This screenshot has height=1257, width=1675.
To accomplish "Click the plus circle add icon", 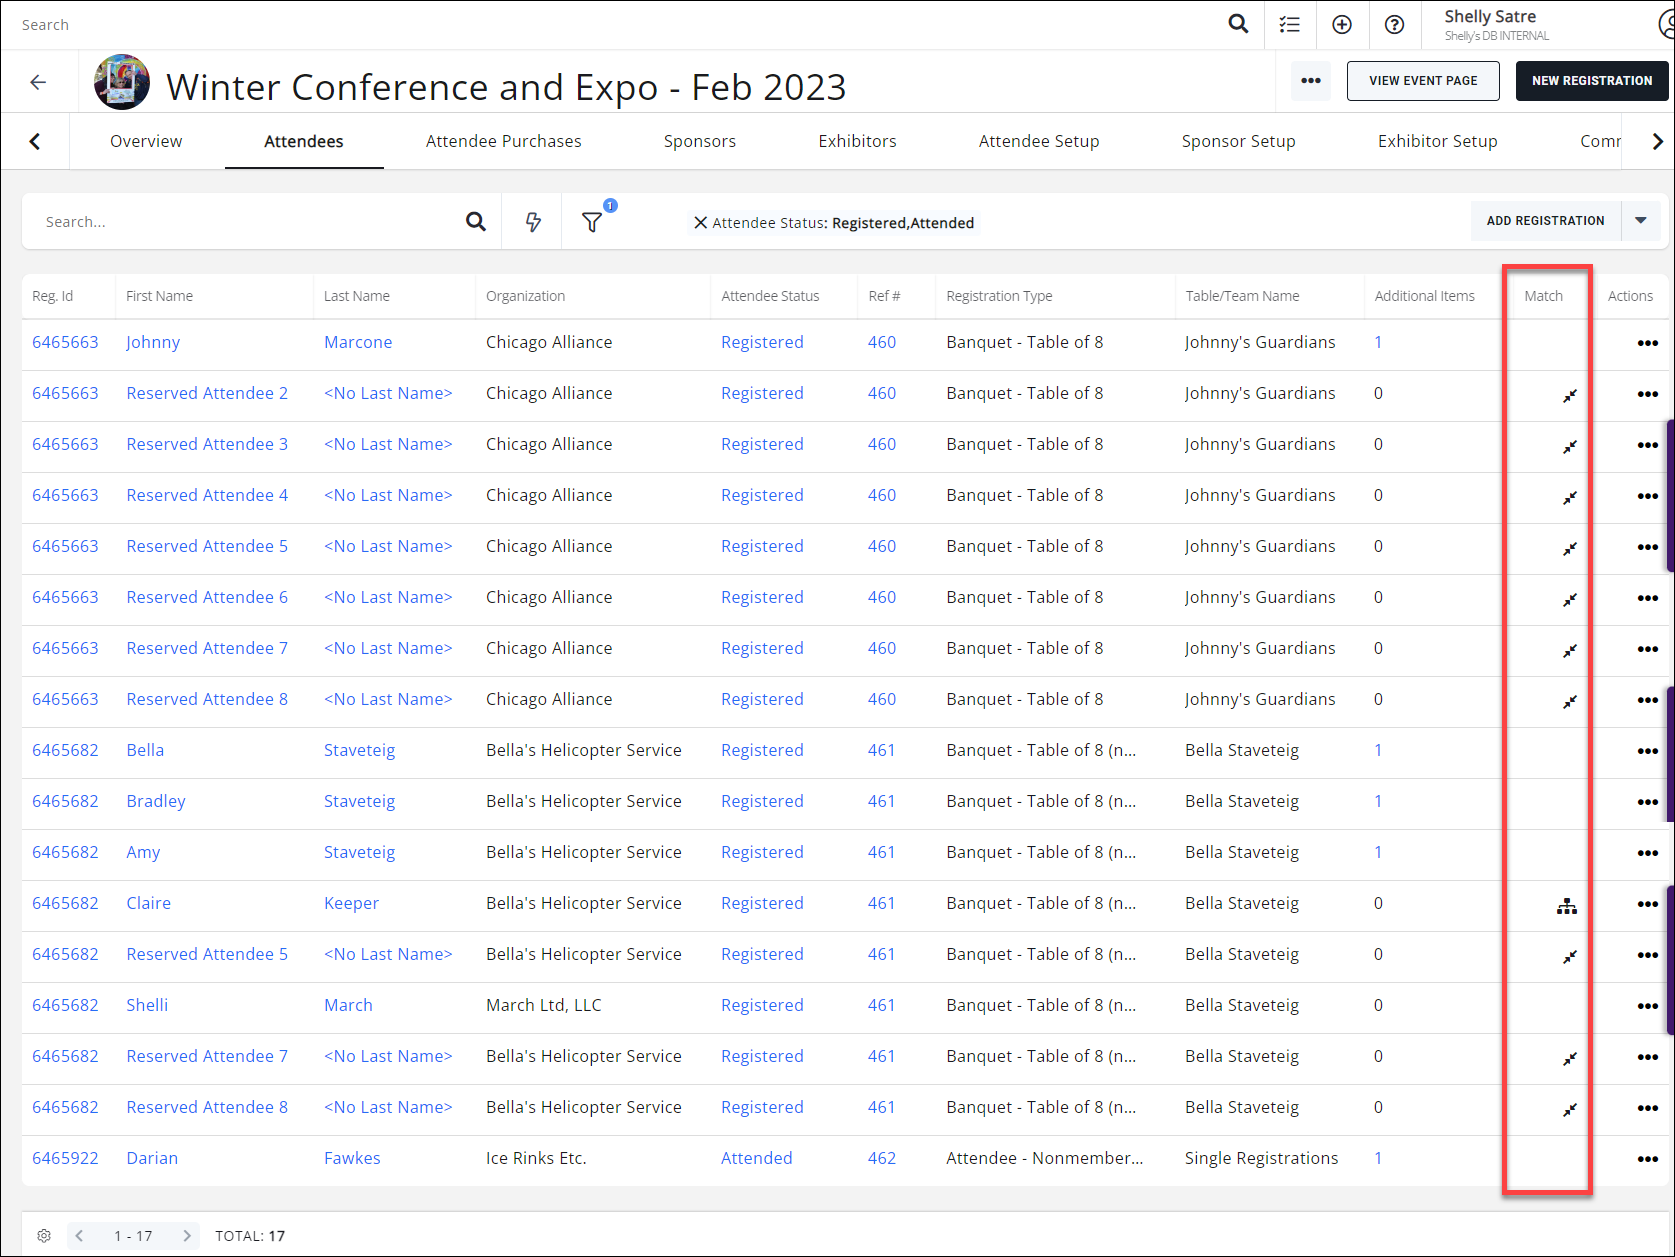I will (x=1342, y=24).
